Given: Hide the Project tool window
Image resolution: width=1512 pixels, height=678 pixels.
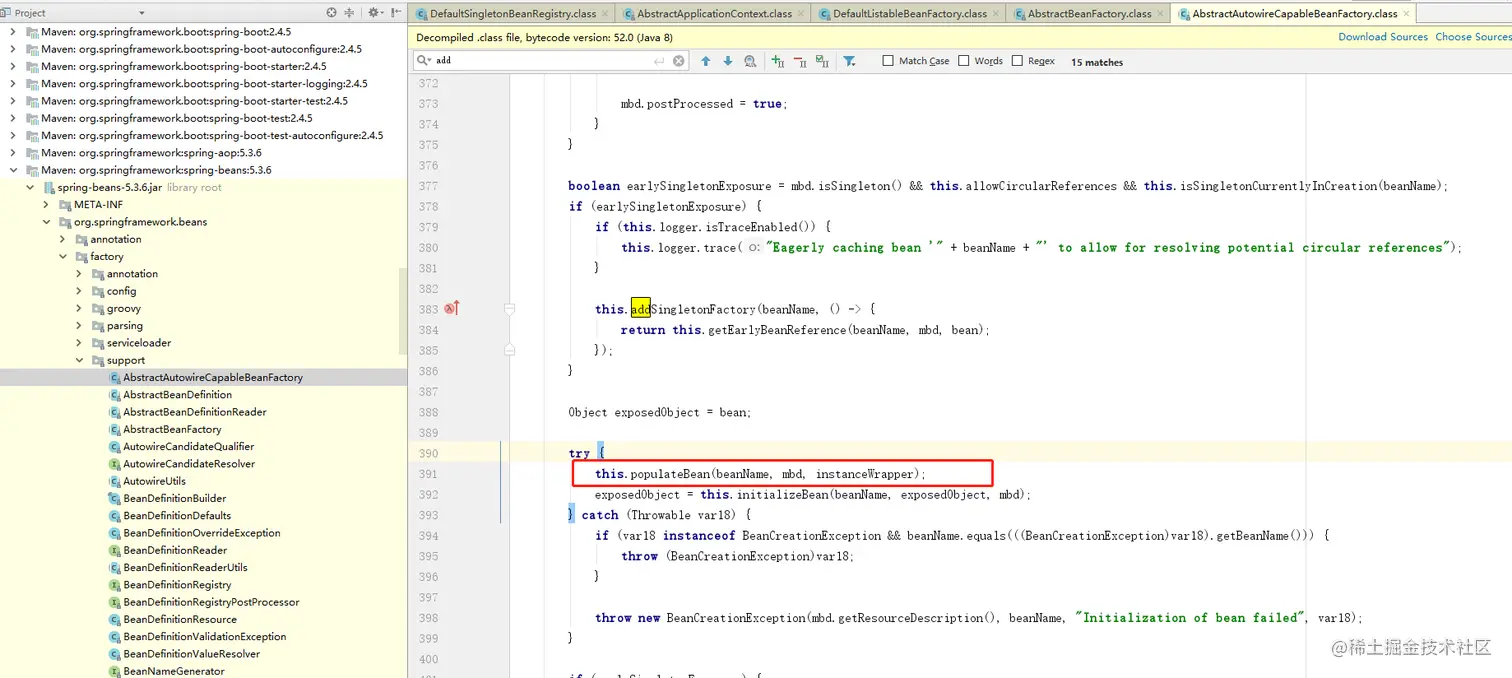Looking at the screenshot, I should pos(394,13).
